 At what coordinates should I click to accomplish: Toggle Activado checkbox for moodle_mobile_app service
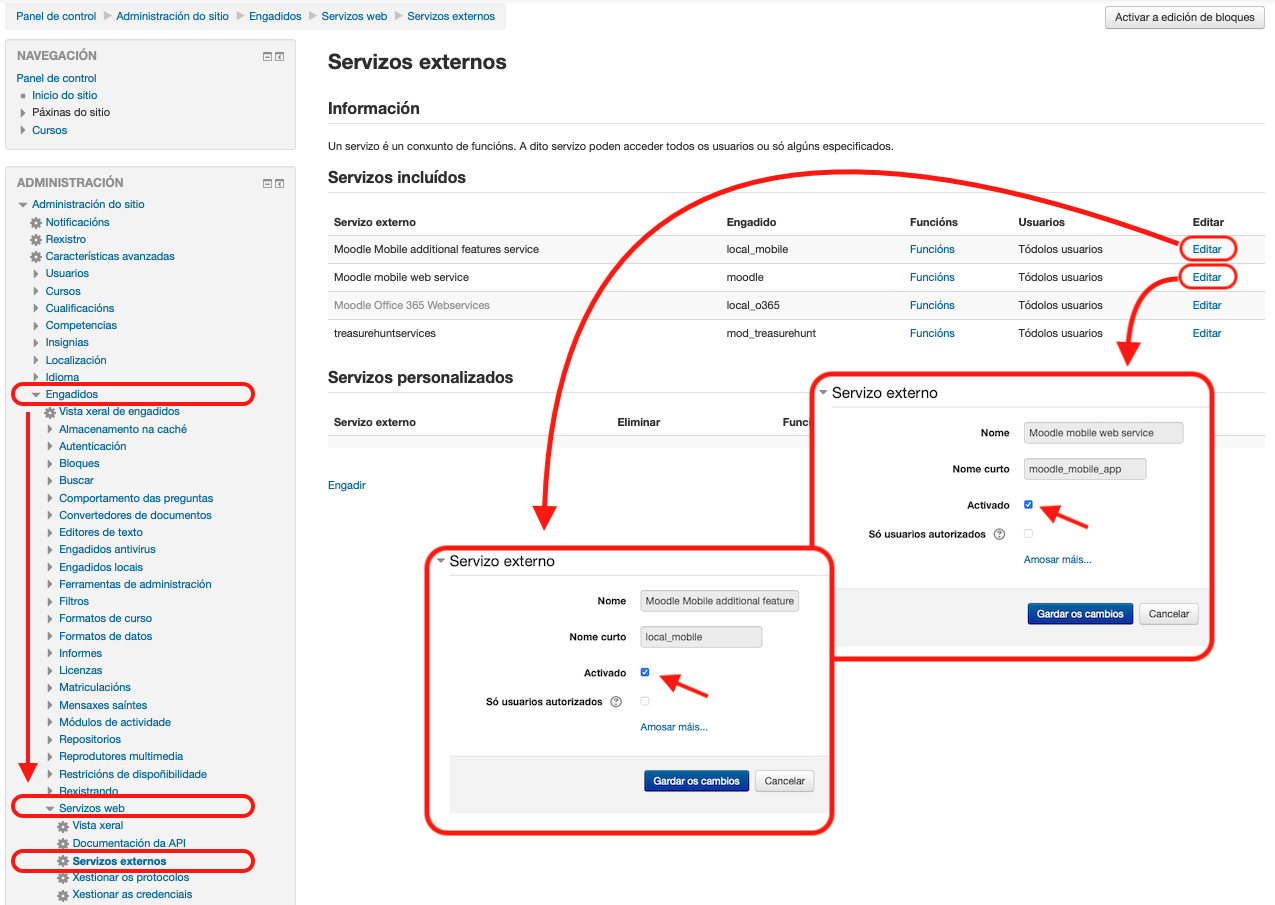1028,505
